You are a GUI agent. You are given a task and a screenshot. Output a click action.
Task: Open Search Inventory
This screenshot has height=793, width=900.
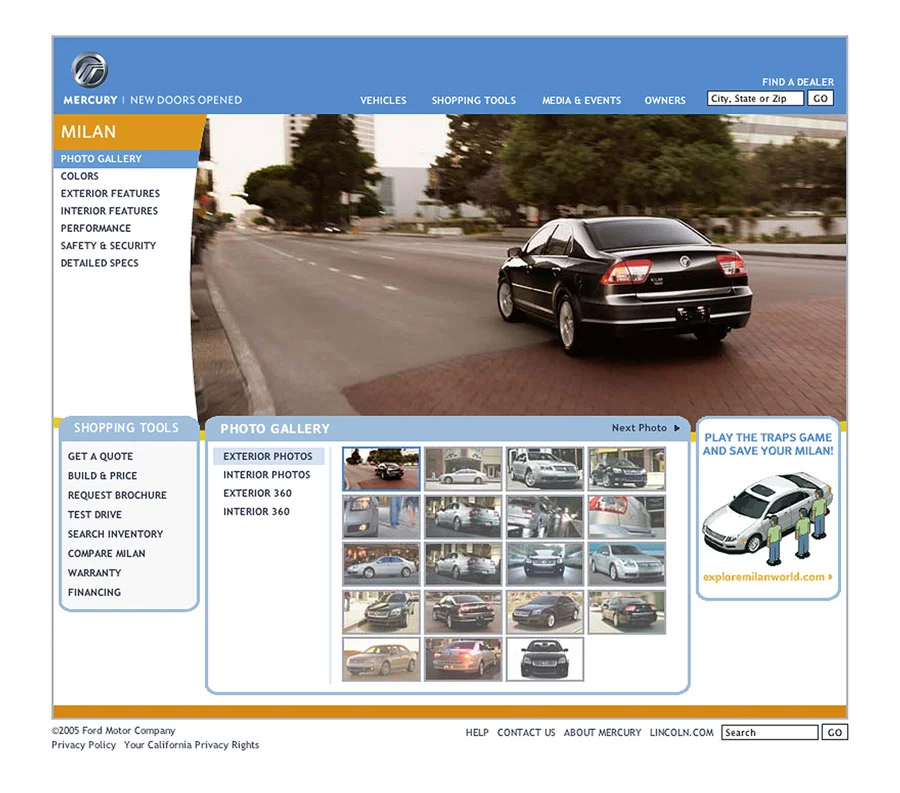pos(115,534)
